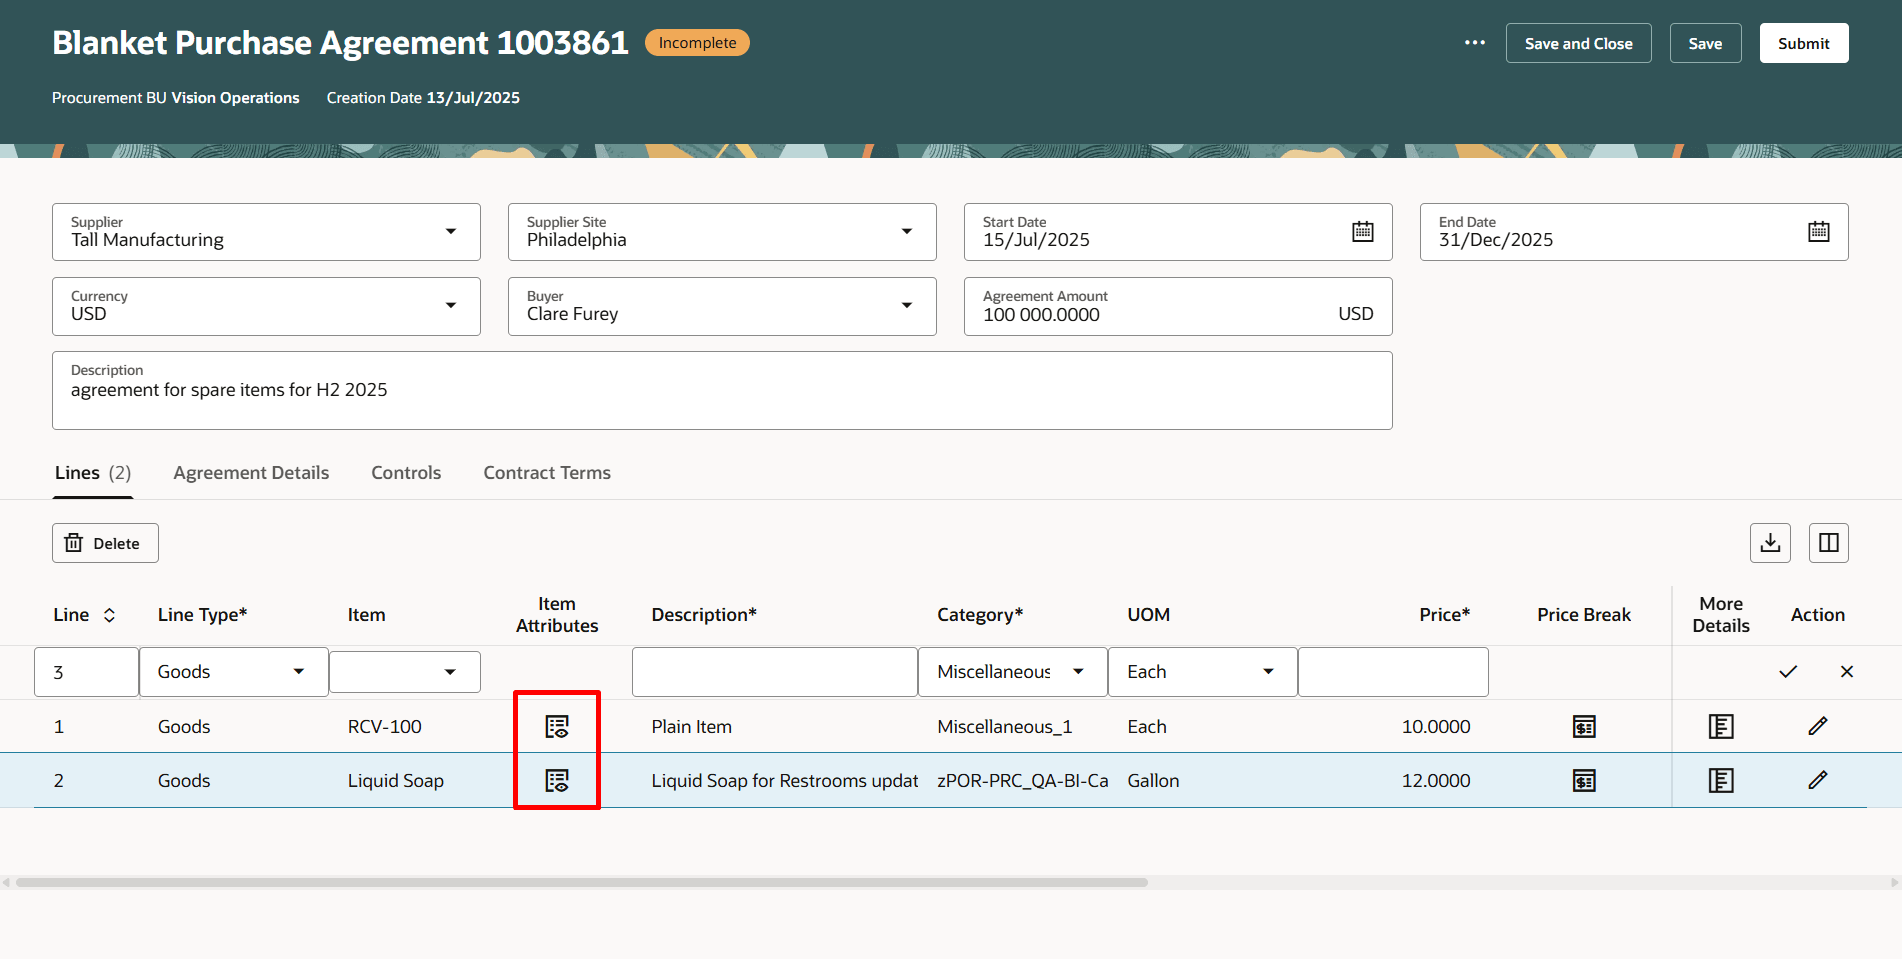The image size is (1902, 959).
Task: Click the horizontal scrollbar under the table
Action: [x=582, y=883]
